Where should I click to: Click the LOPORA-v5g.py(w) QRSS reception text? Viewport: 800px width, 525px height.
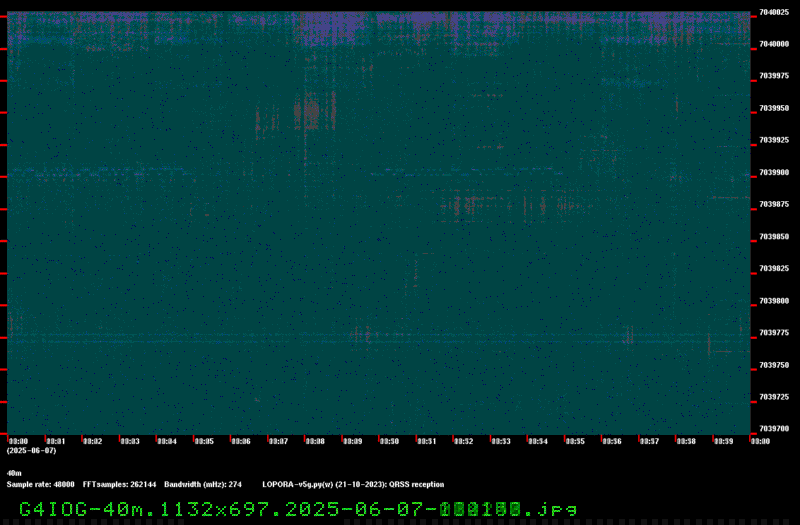tap(353, 485)
